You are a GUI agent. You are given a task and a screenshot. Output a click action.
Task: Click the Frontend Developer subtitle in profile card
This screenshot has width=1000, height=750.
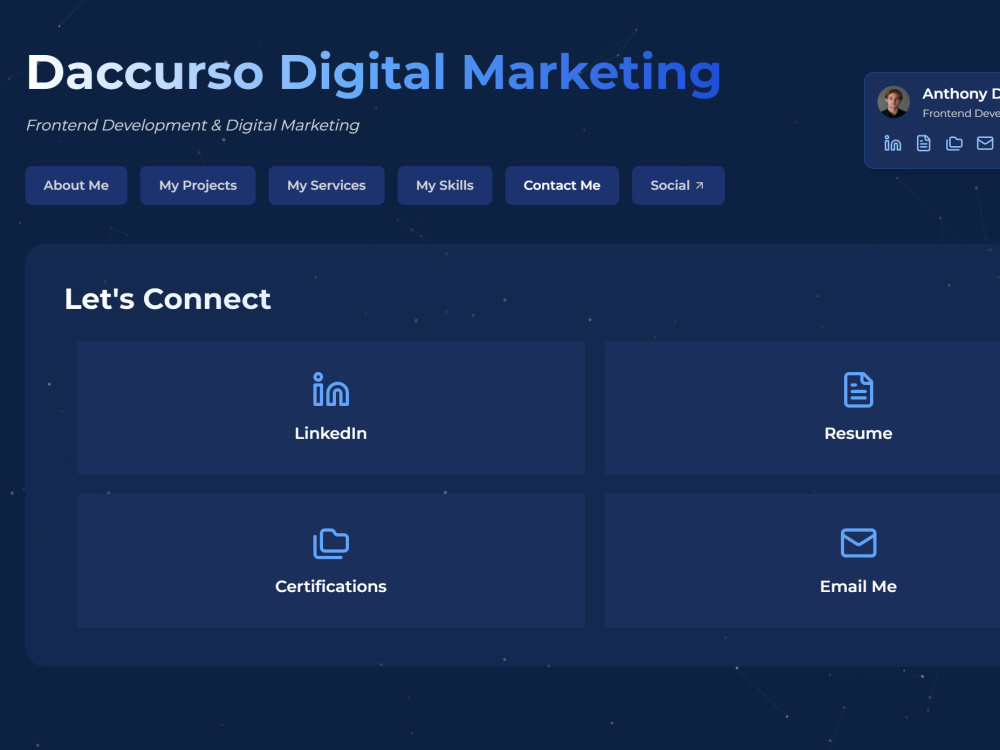[x=960, y=114]
